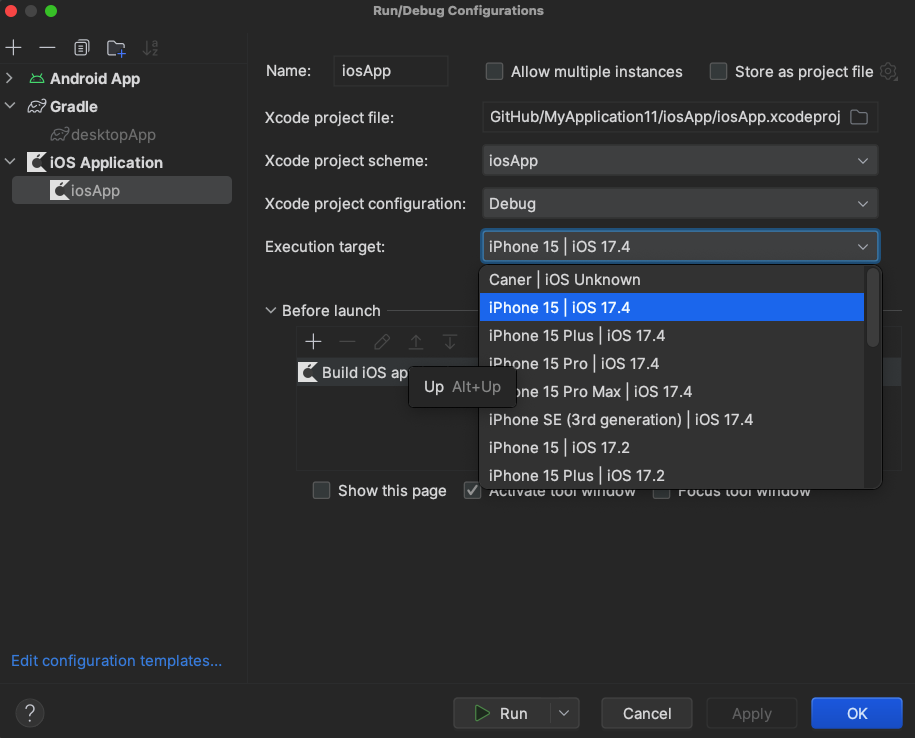Choose iPhone 15 Plus | iOS 17.4
This screenshot has width=915, height=738.
pos(671,335)
